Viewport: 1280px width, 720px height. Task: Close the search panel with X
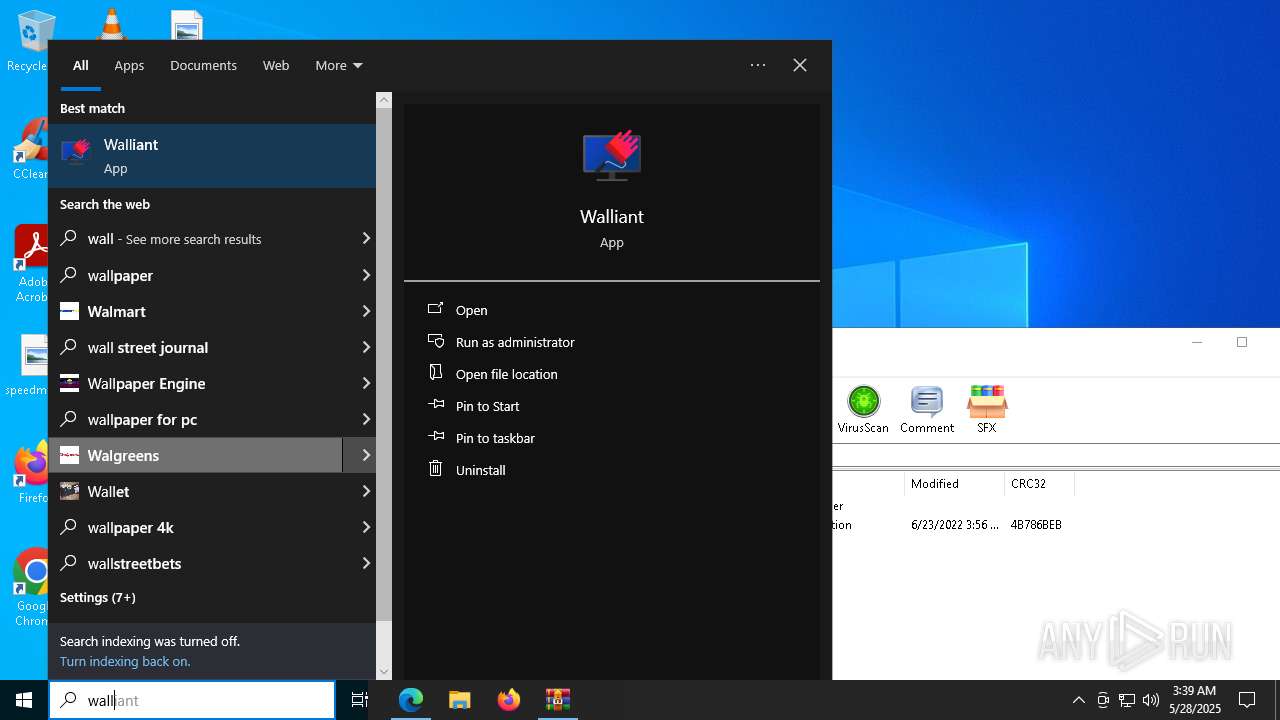tap(800, 65)
